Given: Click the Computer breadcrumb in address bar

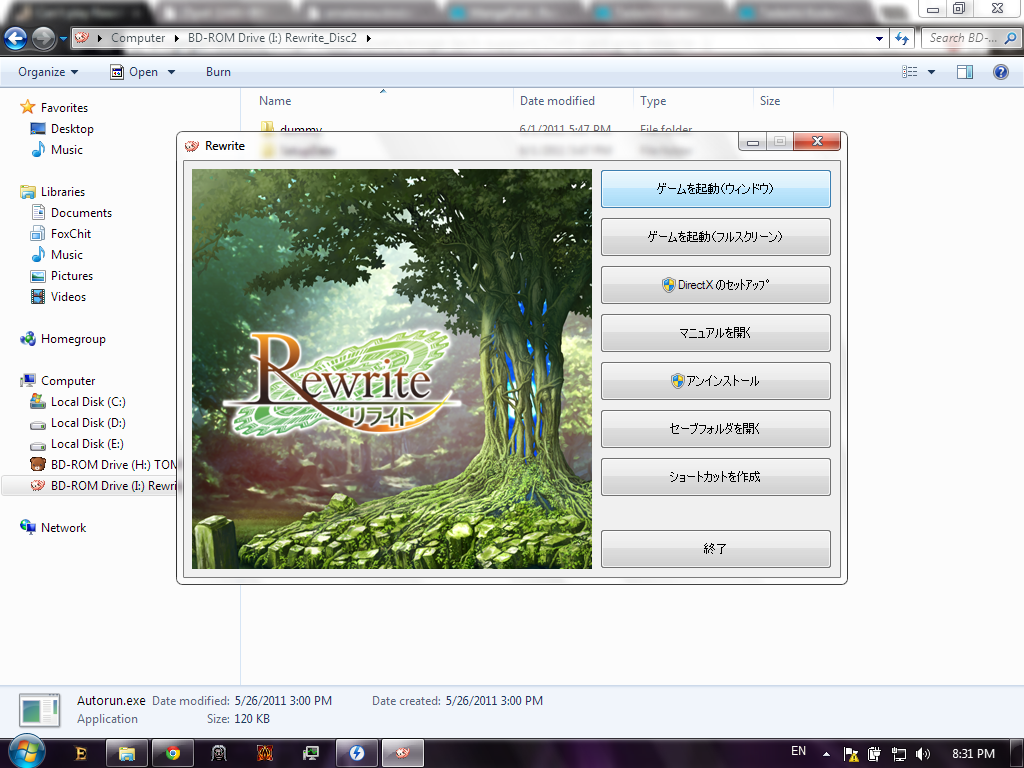Looking at the screenshot, I should [x=138, y=38].
